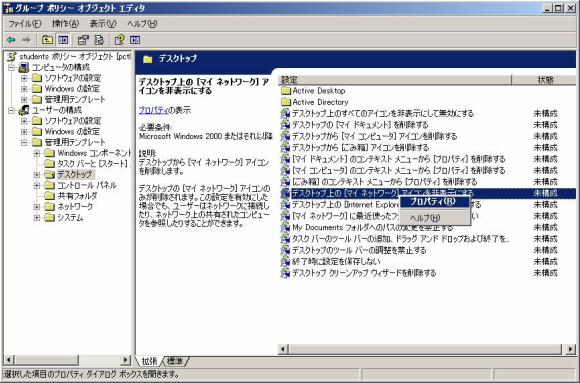
Task: Expand the コントロール パネル node
Action: [x=37, y=185]
